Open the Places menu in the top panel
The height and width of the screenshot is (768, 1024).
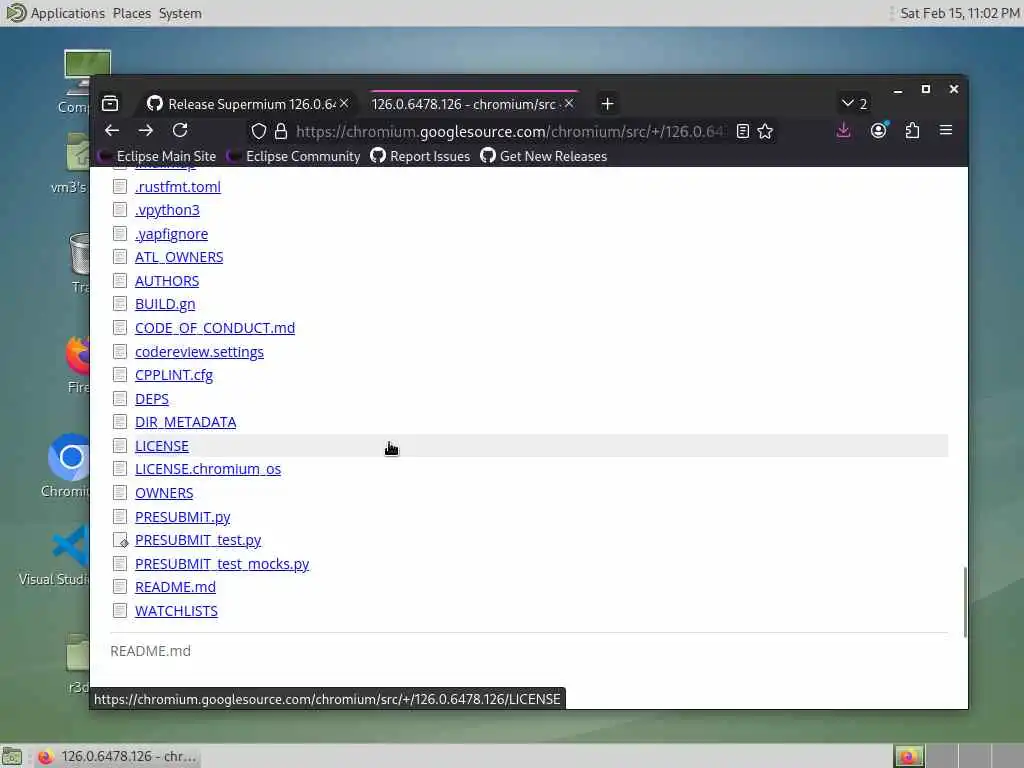[x=131, y=13]
